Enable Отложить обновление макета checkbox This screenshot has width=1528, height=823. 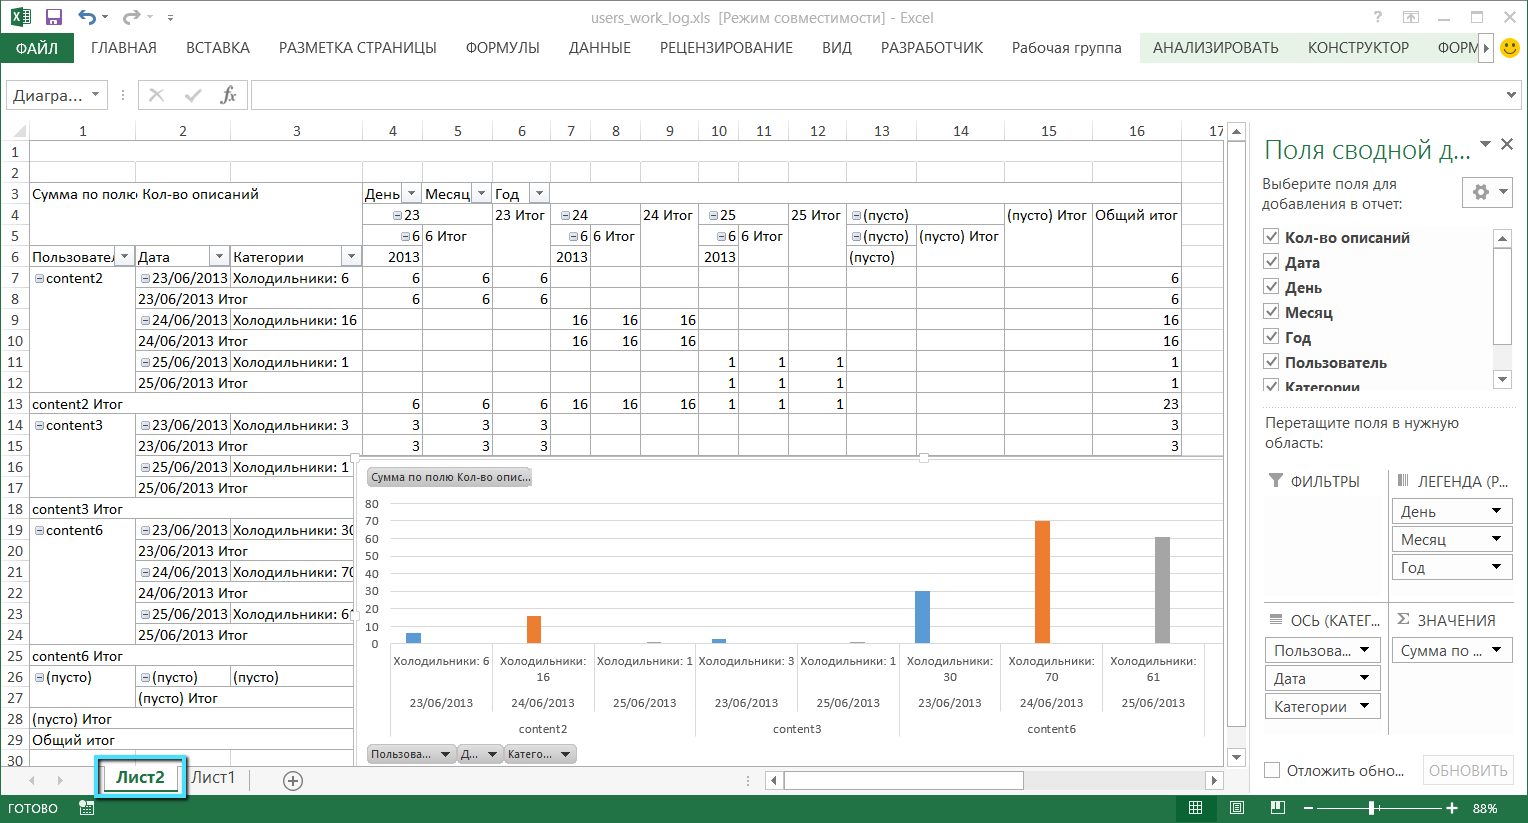point(1272,770)
